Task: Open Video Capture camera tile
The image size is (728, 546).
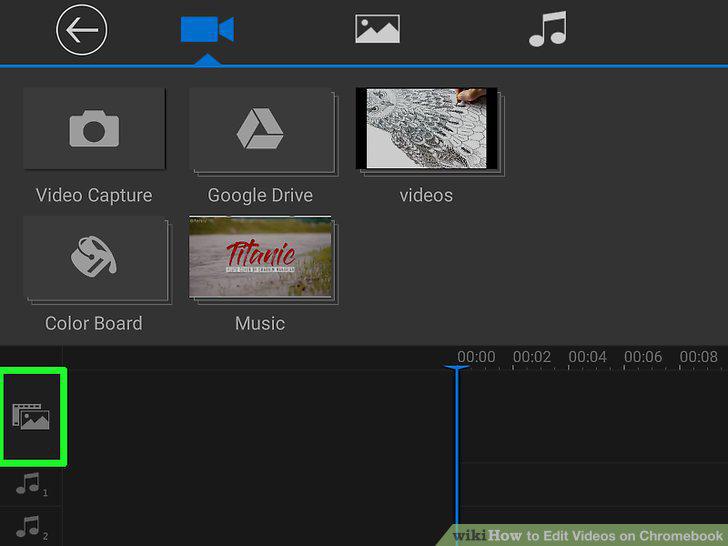Action: click(94, 129)
